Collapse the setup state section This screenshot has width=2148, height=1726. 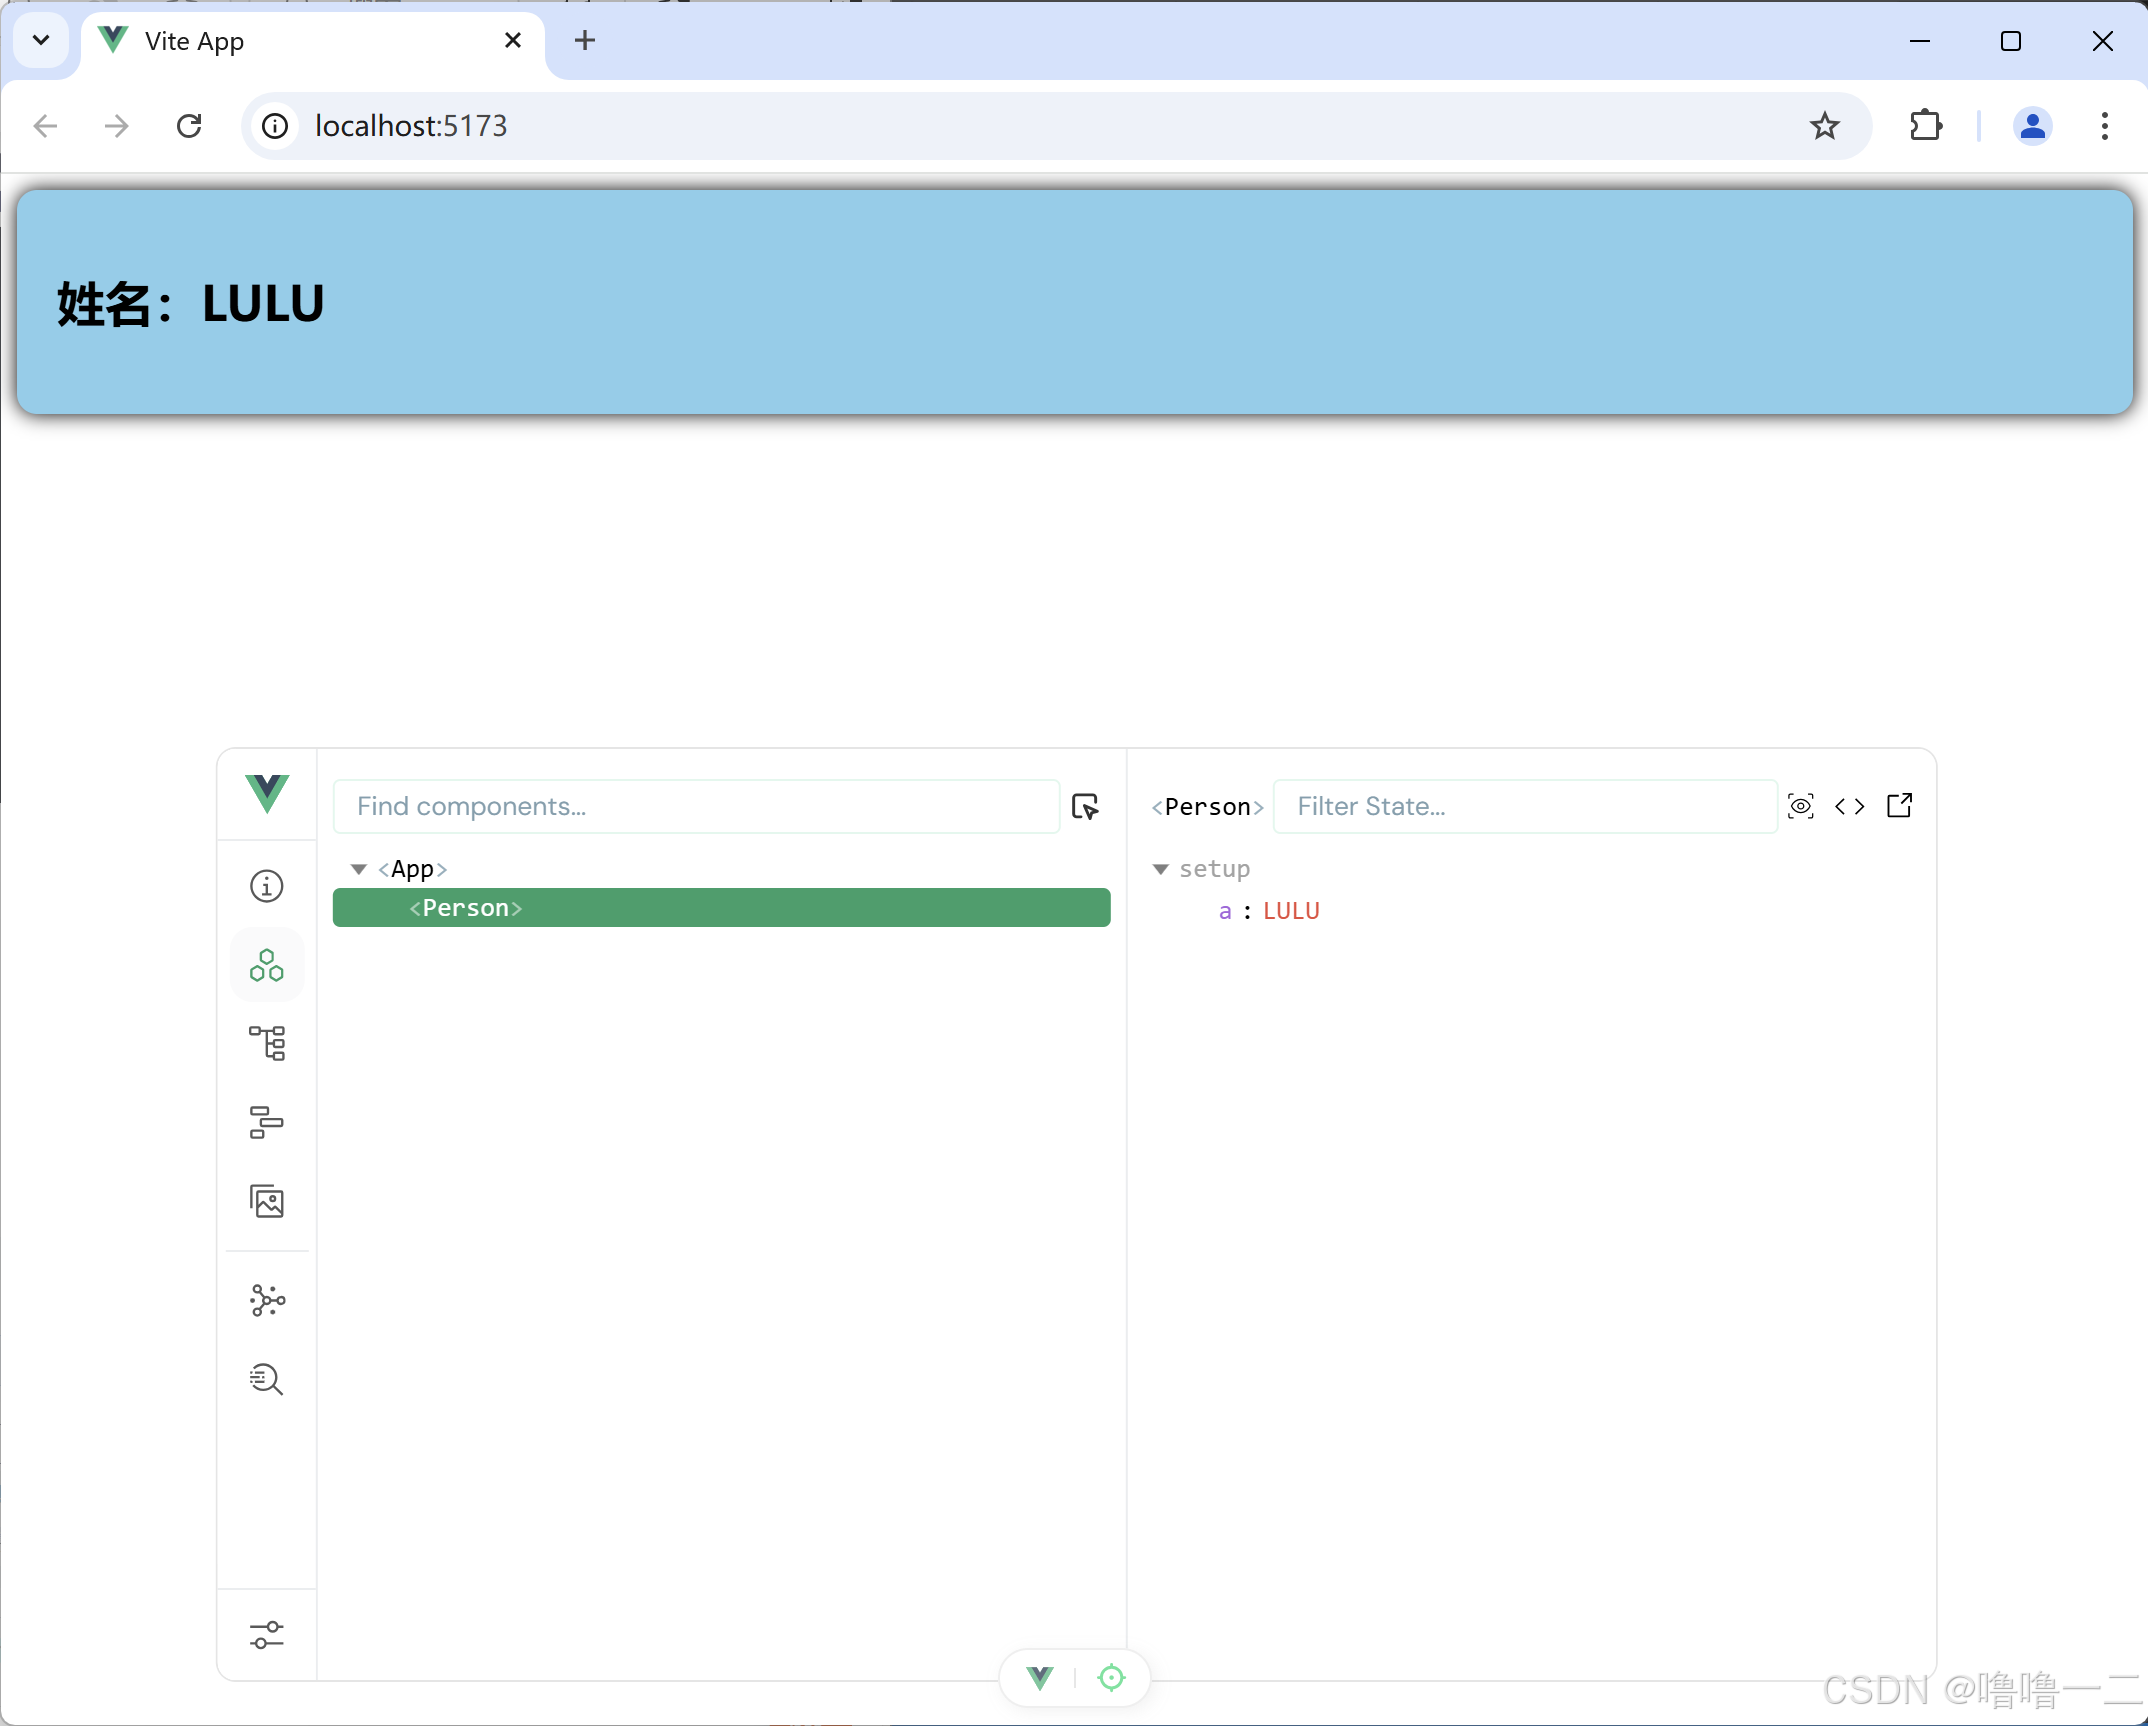pyautogui.click(x=1160, y=869)
